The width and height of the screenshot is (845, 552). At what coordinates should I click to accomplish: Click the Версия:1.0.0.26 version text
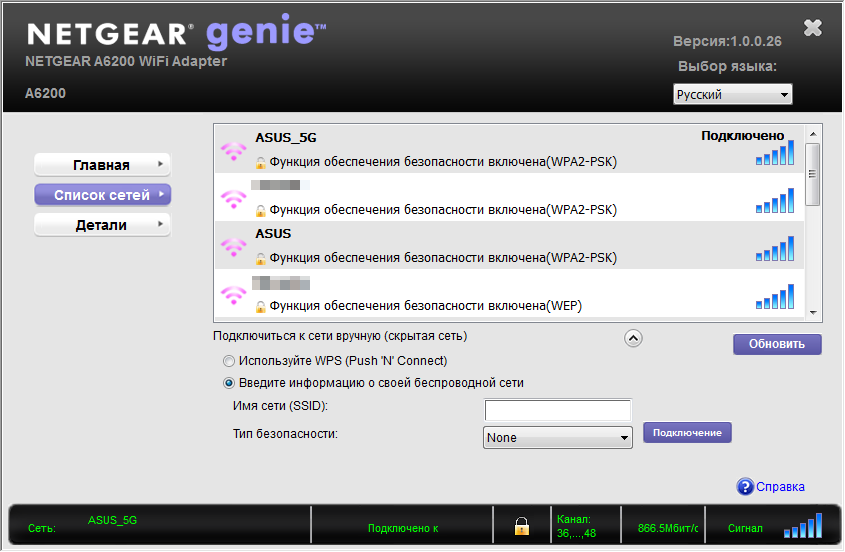click(728, 42)
